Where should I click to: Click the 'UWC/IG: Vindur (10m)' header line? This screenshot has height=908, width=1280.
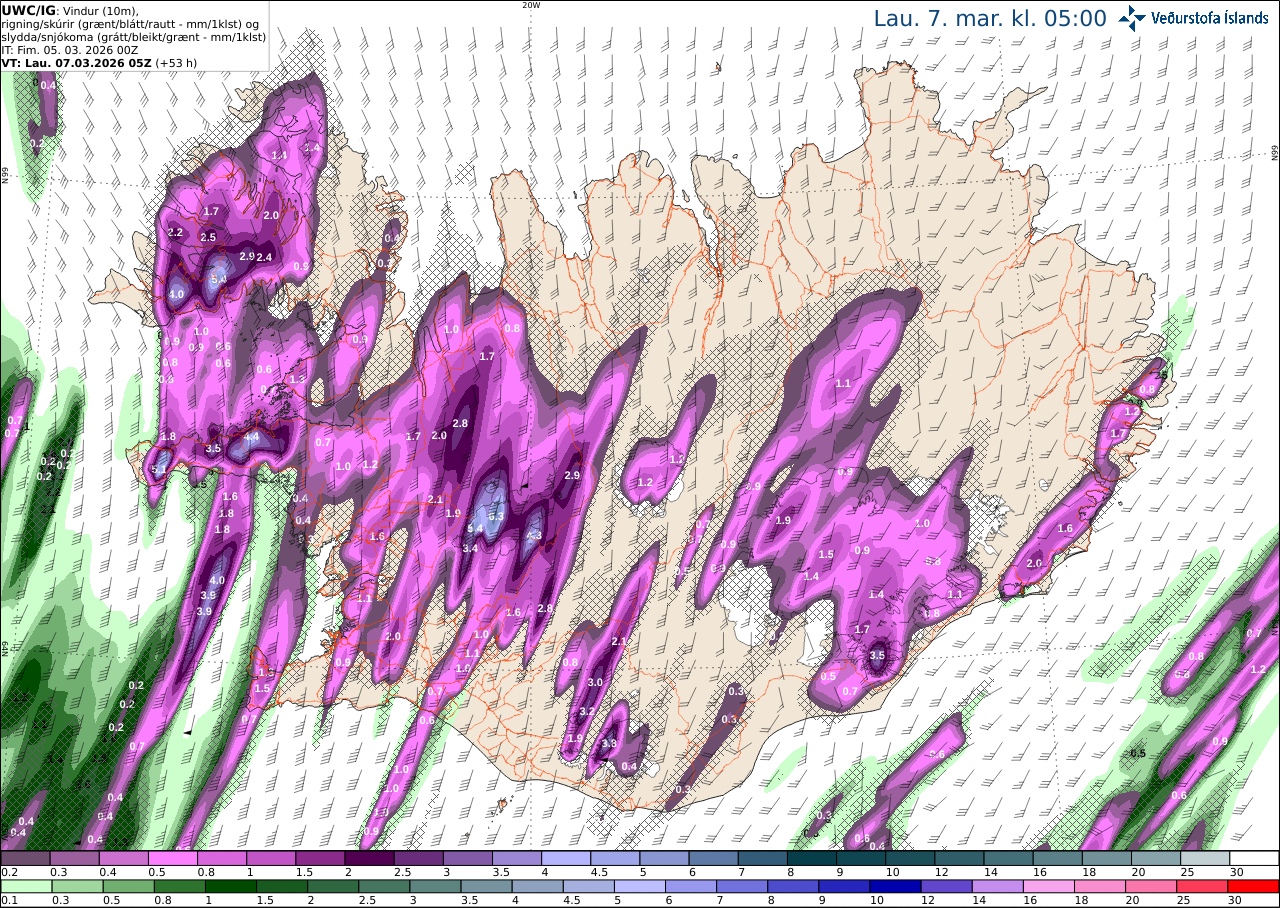[70, 11]
